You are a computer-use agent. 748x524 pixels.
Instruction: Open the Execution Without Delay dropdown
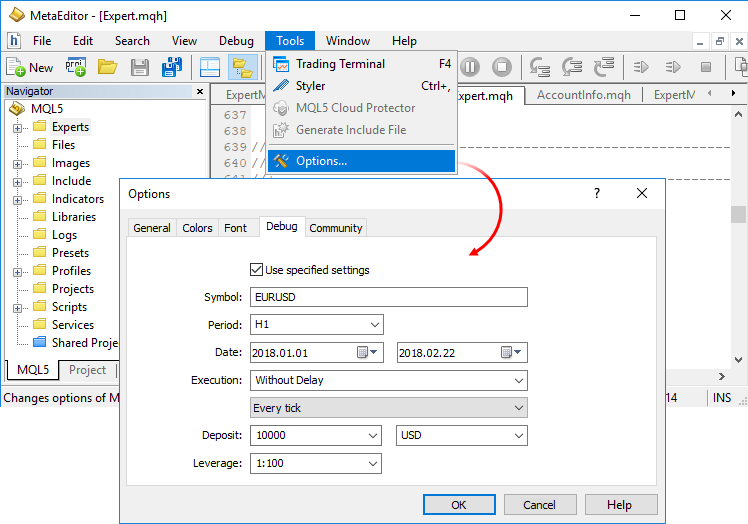coord(518,381)
